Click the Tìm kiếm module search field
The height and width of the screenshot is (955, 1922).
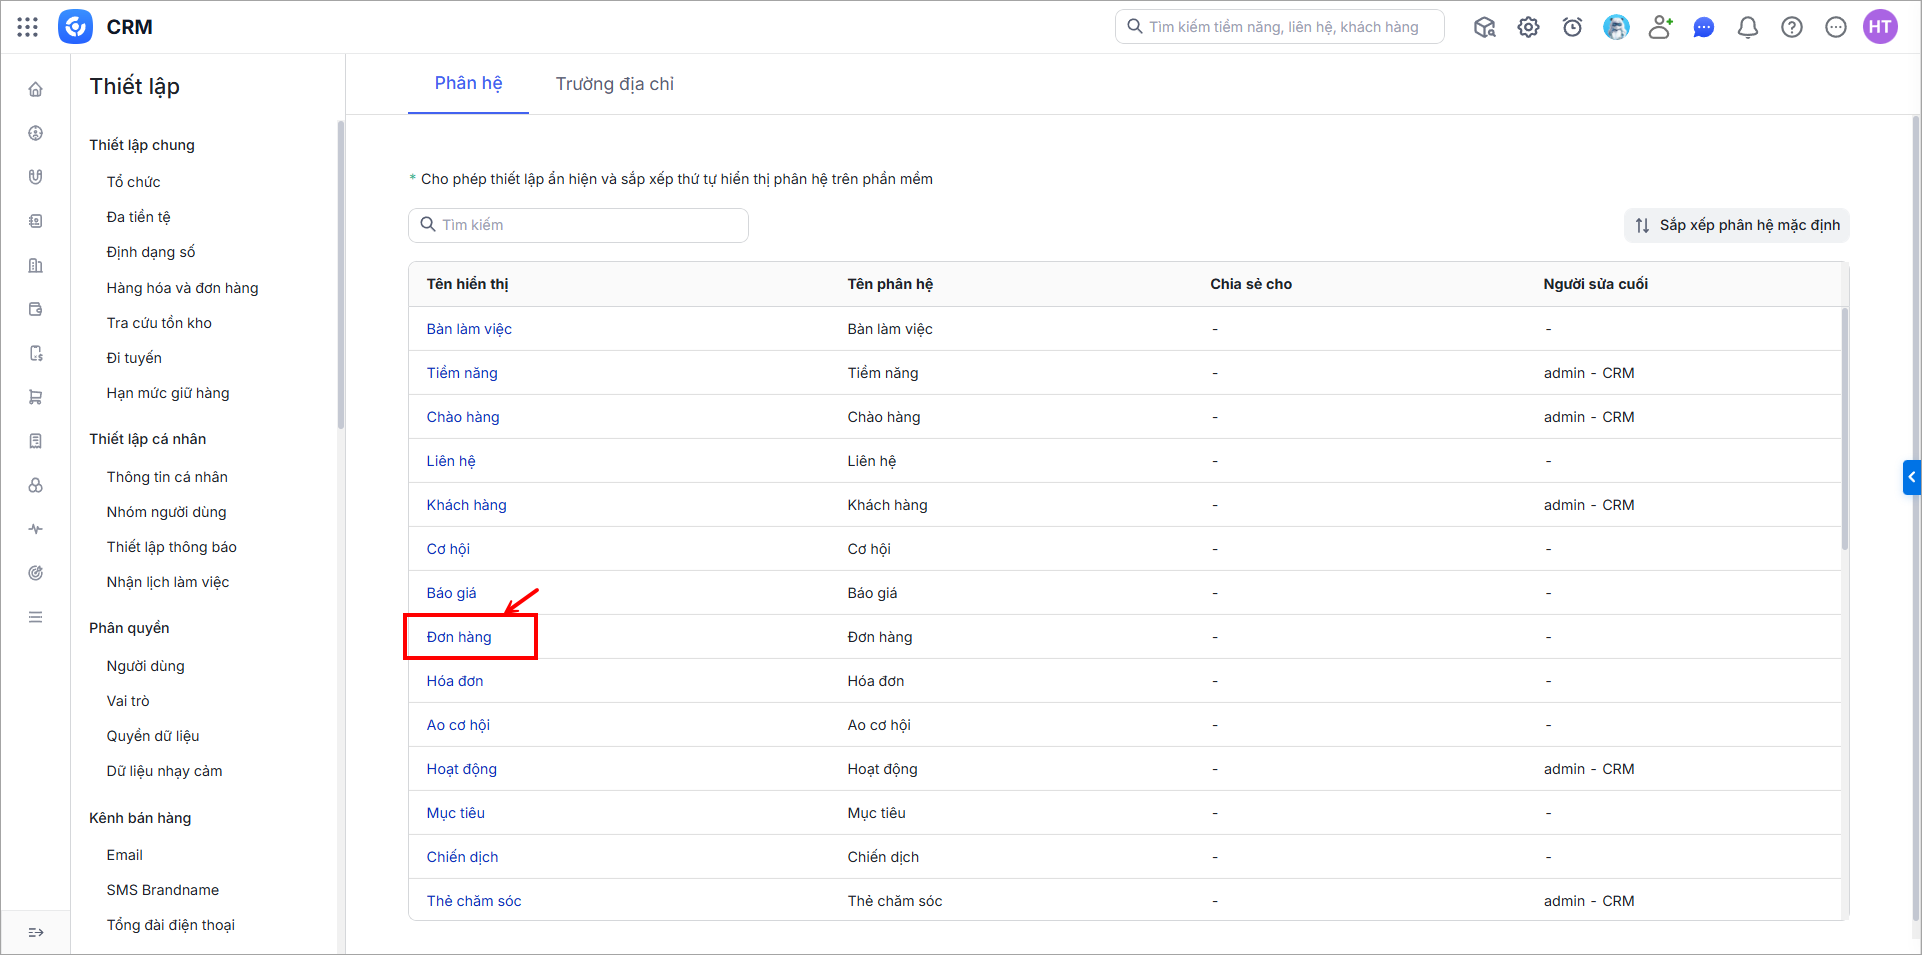tap(578, 225)
